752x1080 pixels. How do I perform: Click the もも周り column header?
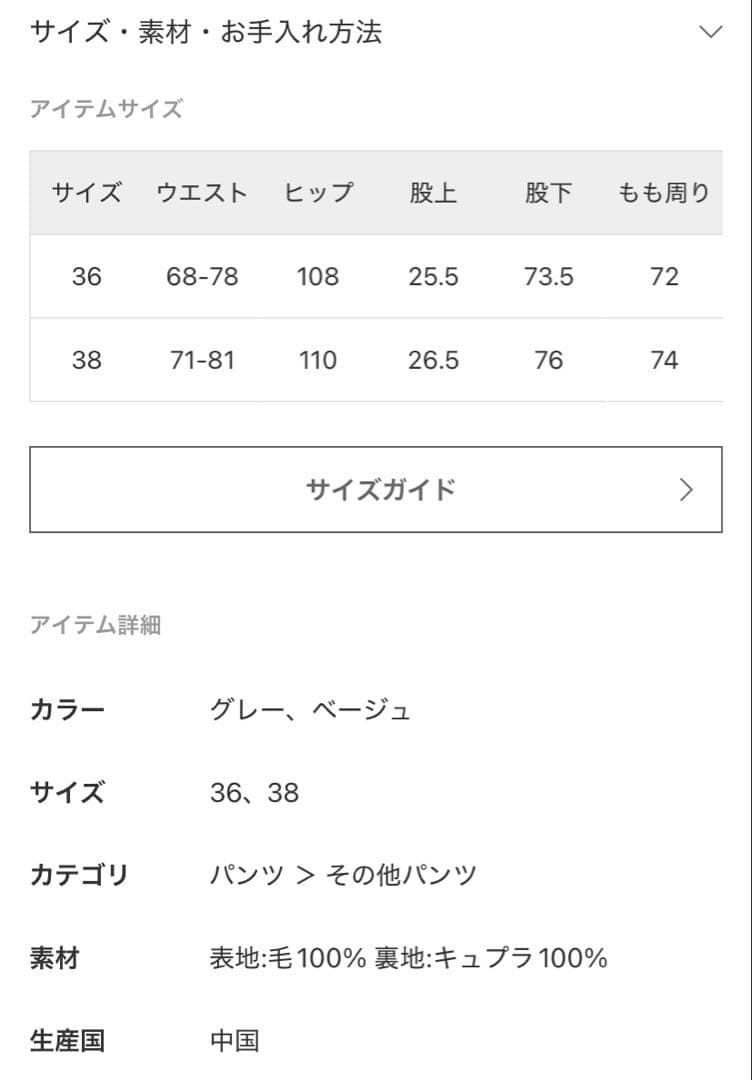point(663,193)
